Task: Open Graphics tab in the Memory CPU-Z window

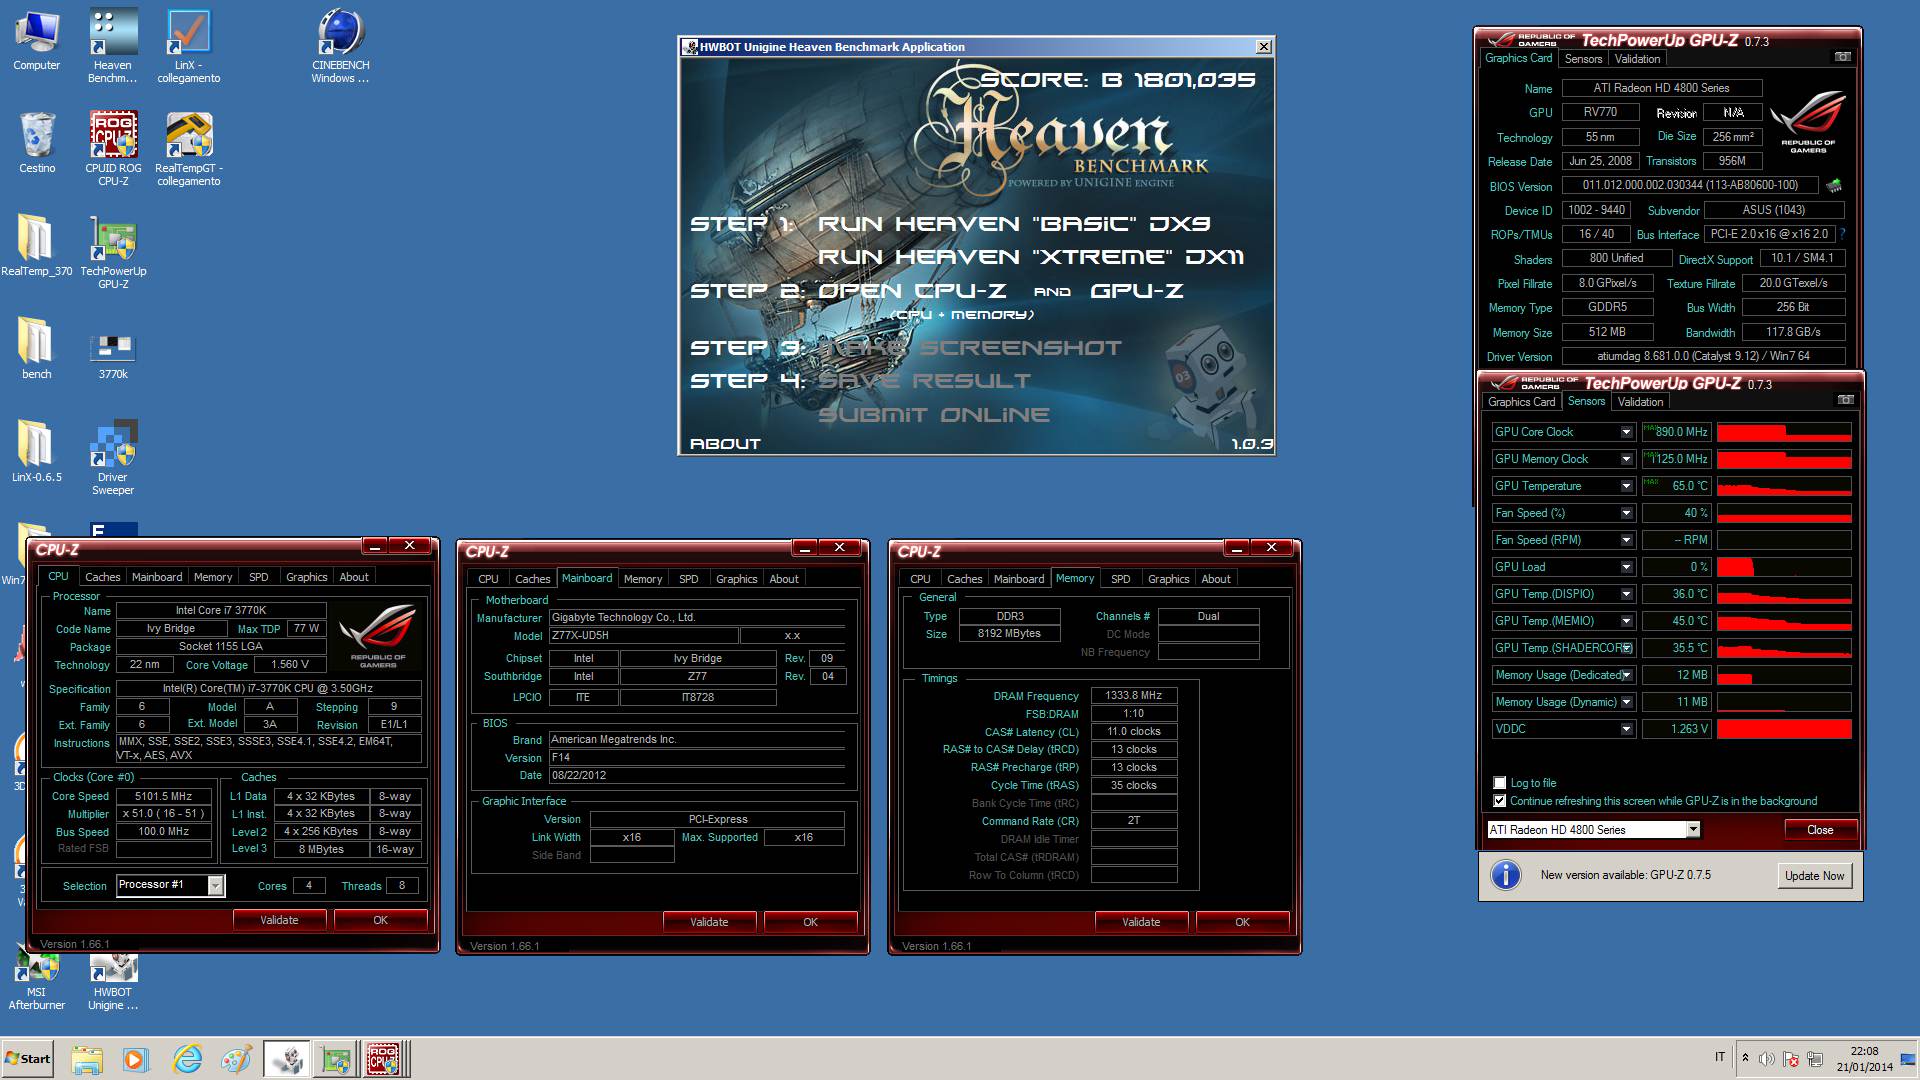Action: pyautogui.click(x=1168, y=579)
